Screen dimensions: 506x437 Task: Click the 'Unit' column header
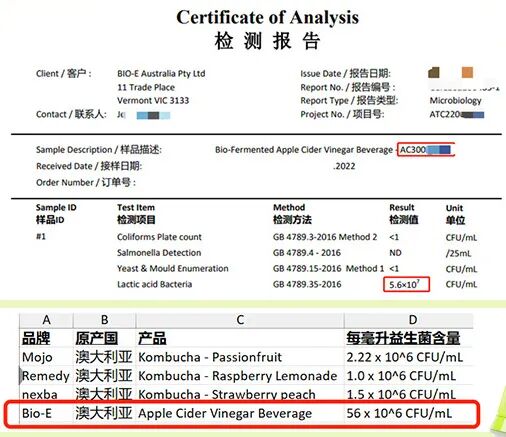click(454, 208)
